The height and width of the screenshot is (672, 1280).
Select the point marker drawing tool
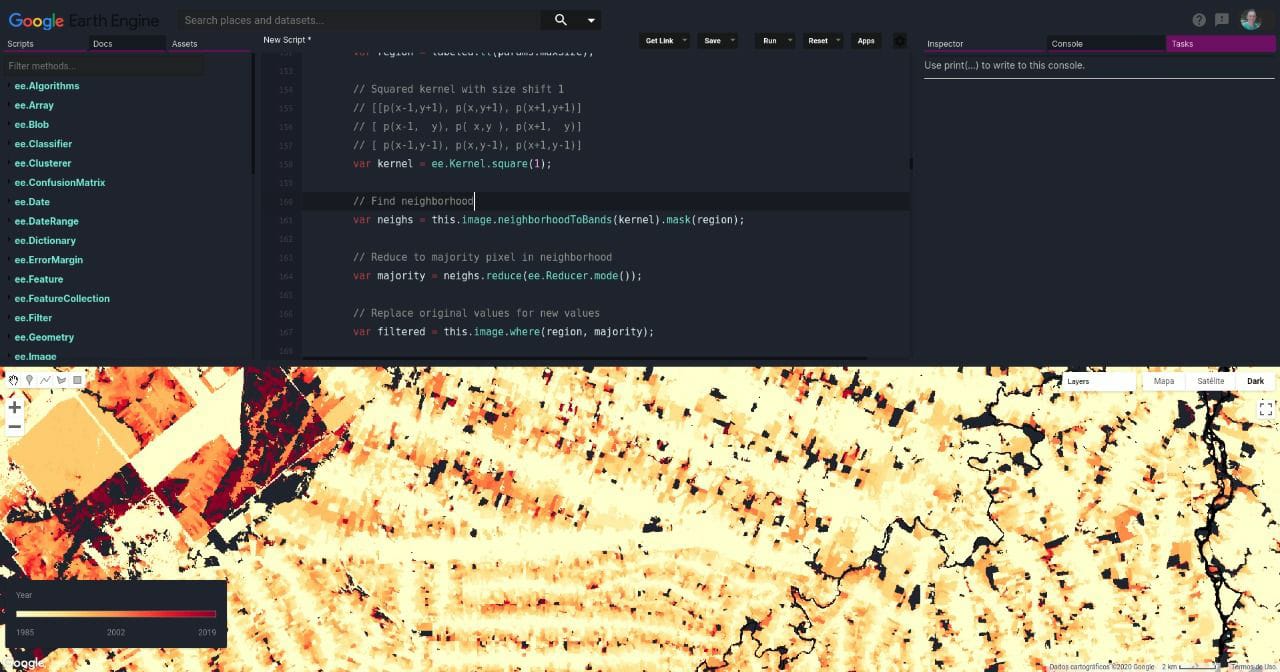click(29, 380)
